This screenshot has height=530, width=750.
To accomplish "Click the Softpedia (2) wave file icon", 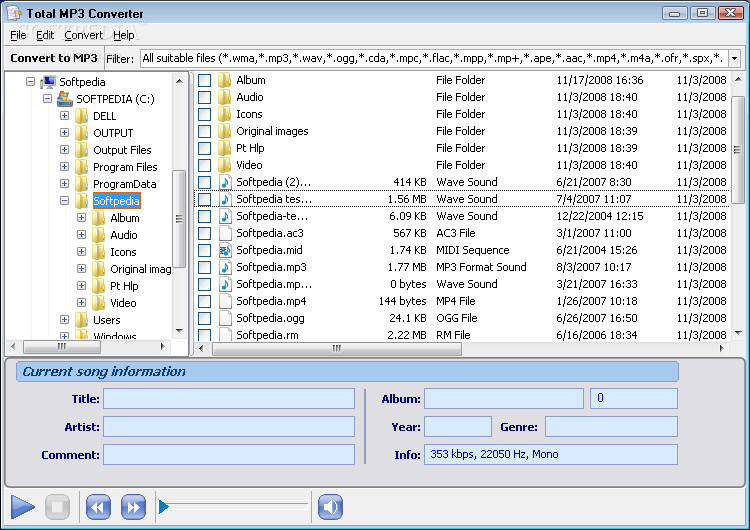I will tap(225, 182).
